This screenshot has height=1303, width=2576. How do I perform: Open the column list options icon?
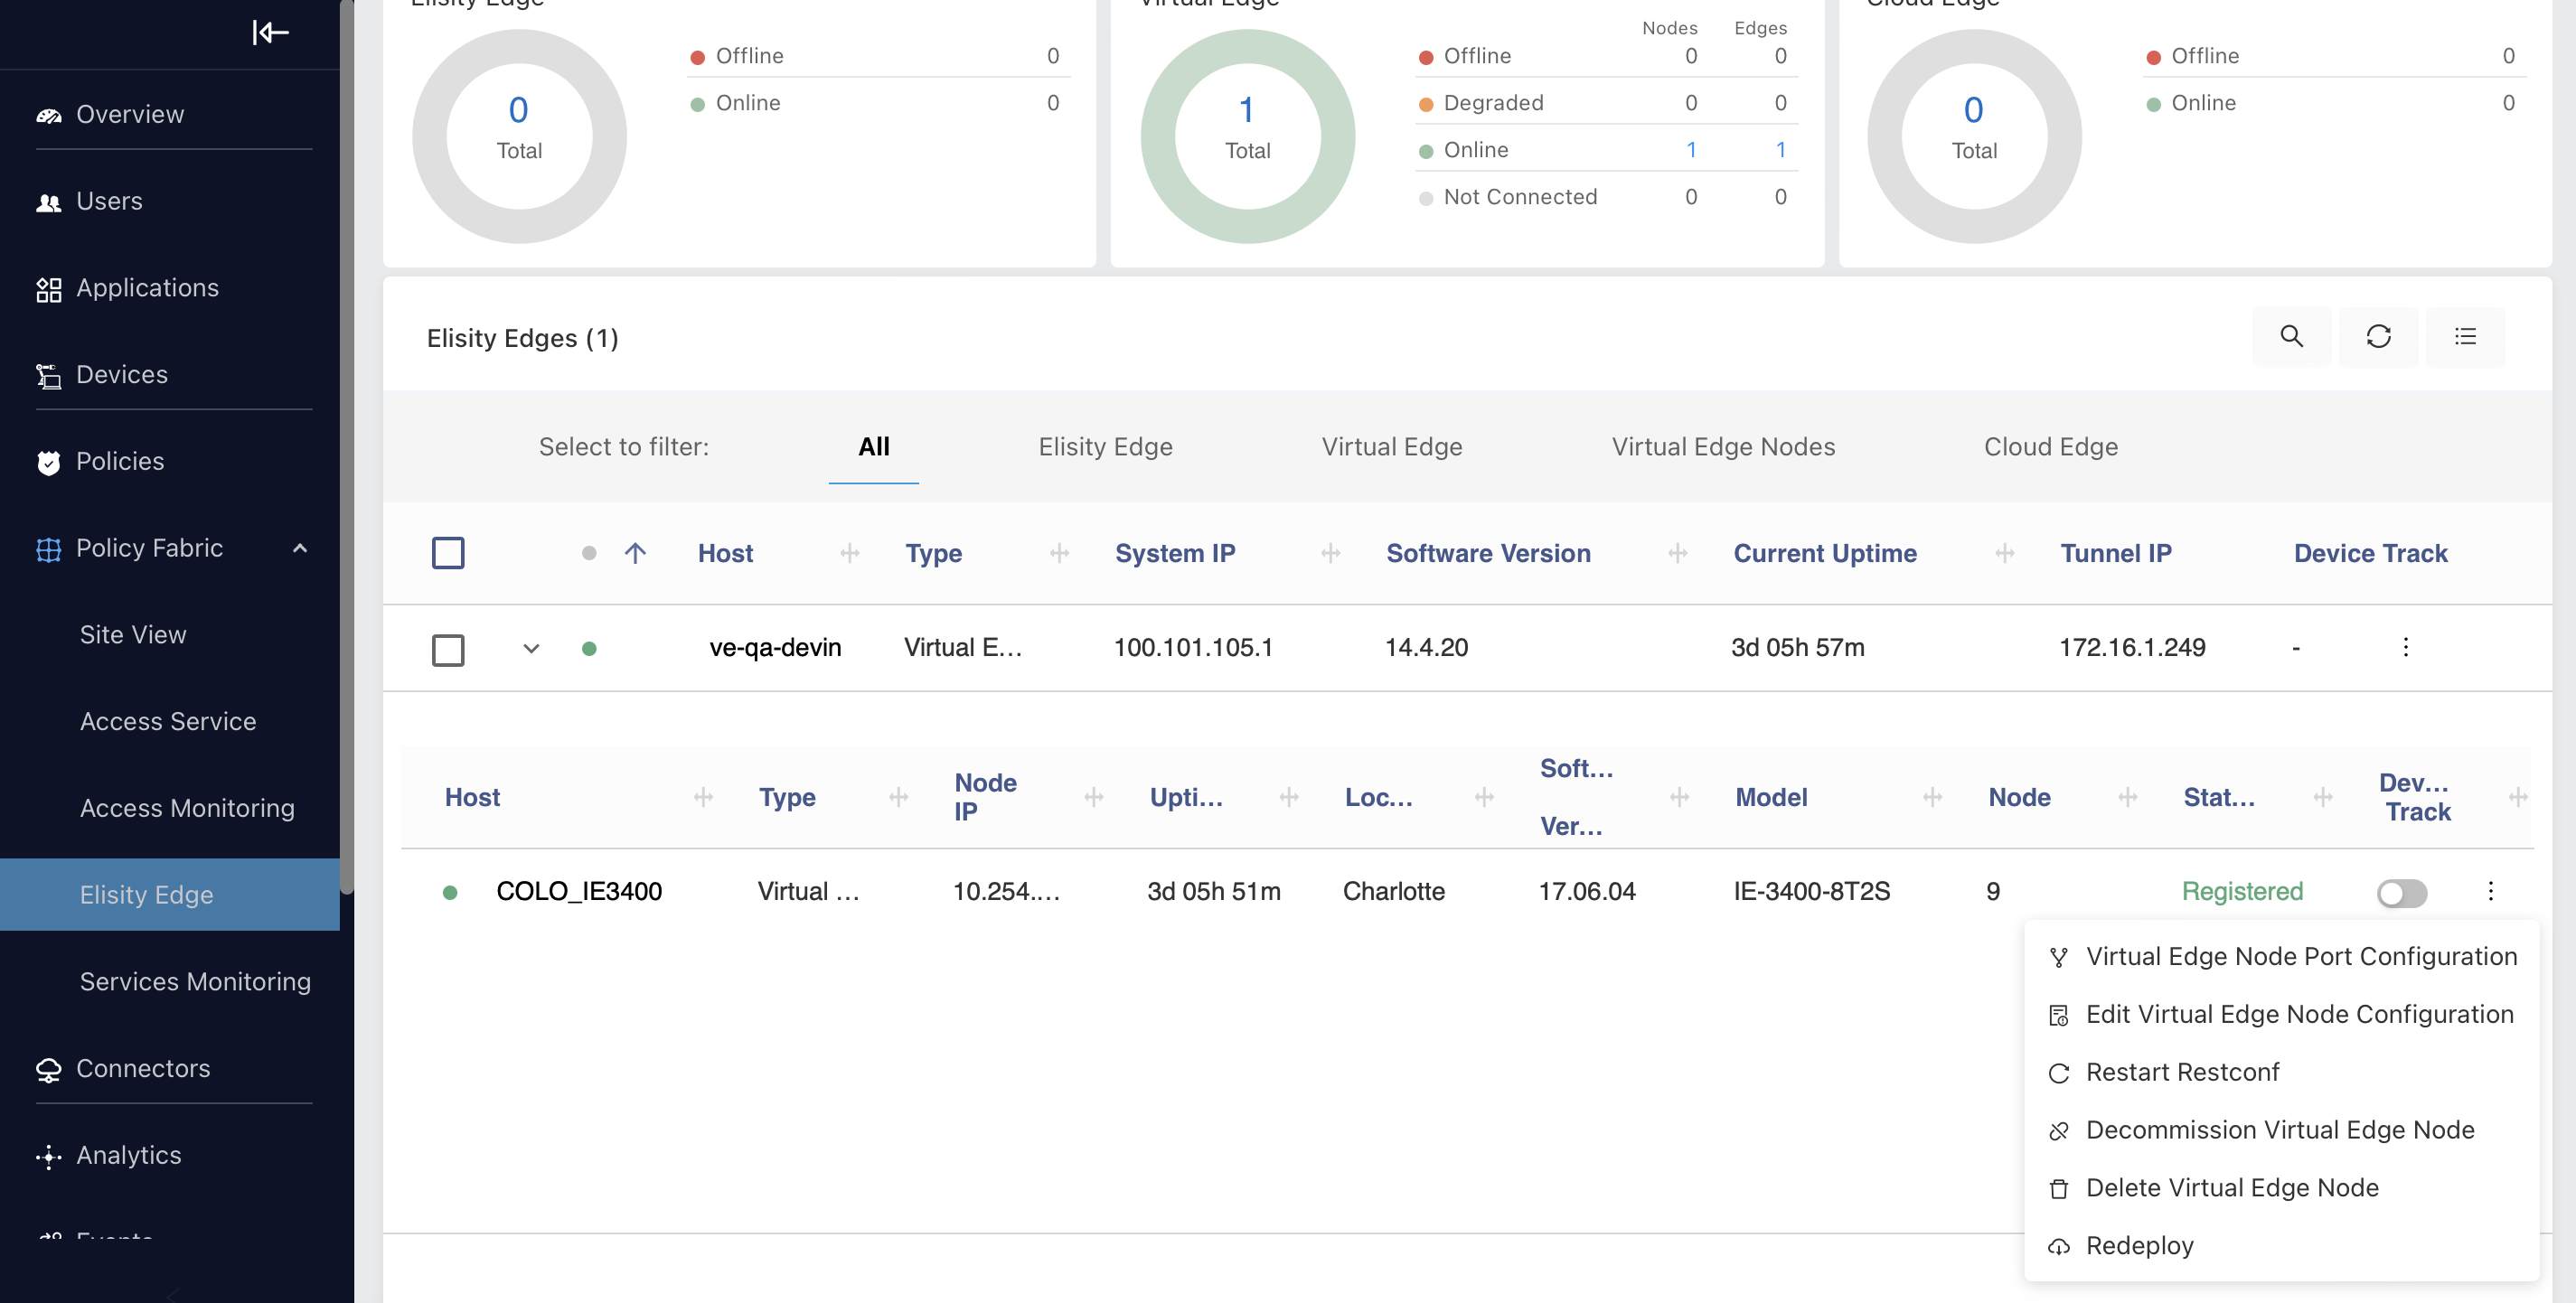click(x=2465, y=337)
